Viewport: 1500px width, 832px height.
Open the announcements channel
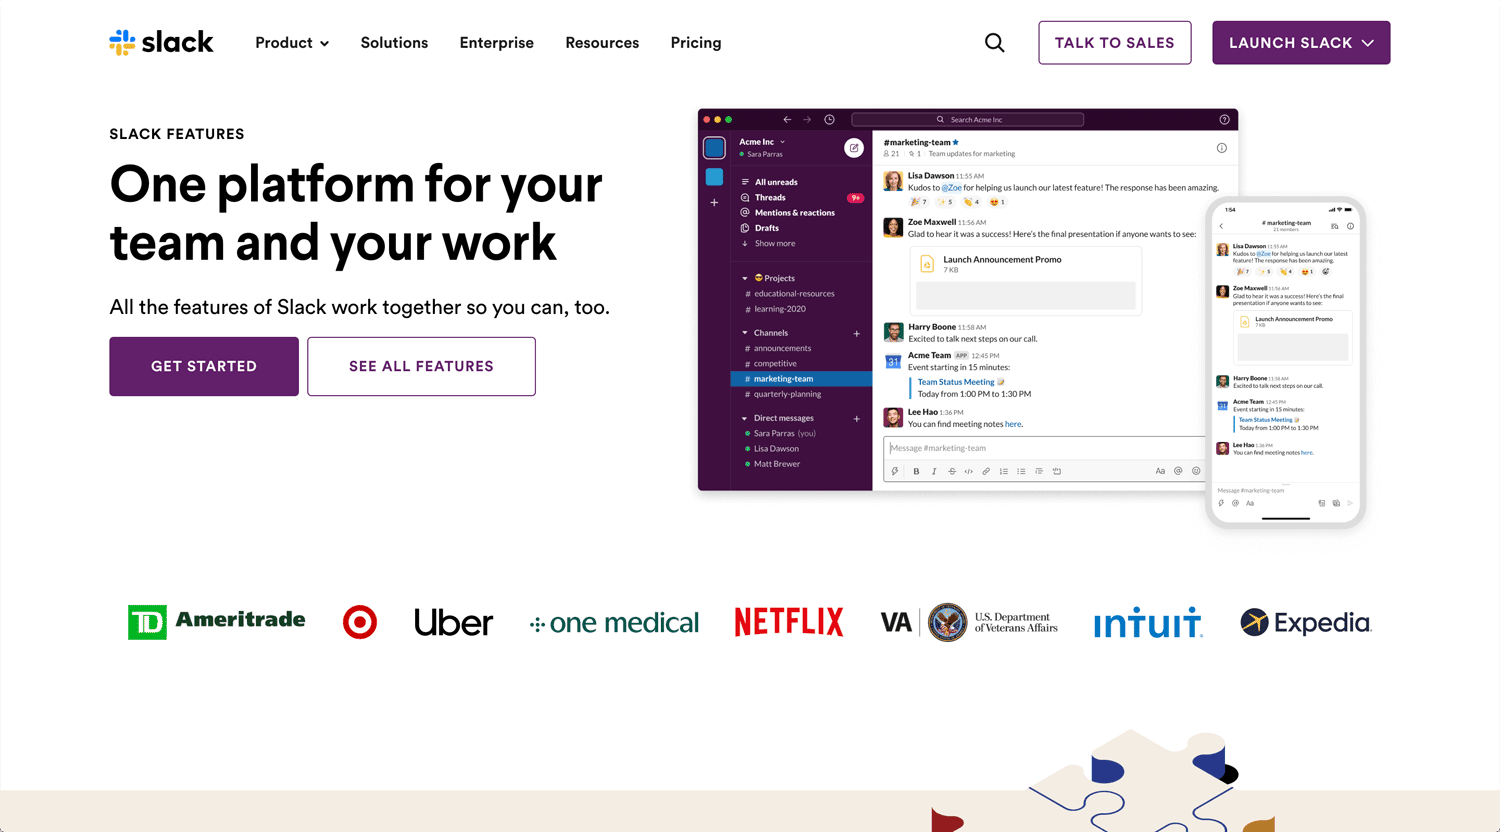coord(778,348)
